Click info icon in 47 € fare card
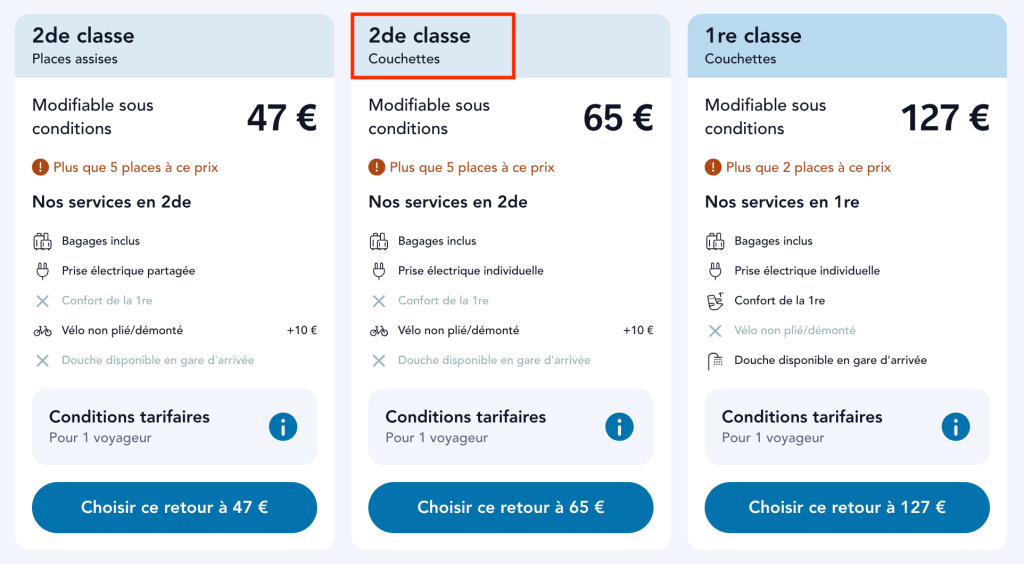The width and height of the screenshot is (1024, 564). tap(283, 427)
